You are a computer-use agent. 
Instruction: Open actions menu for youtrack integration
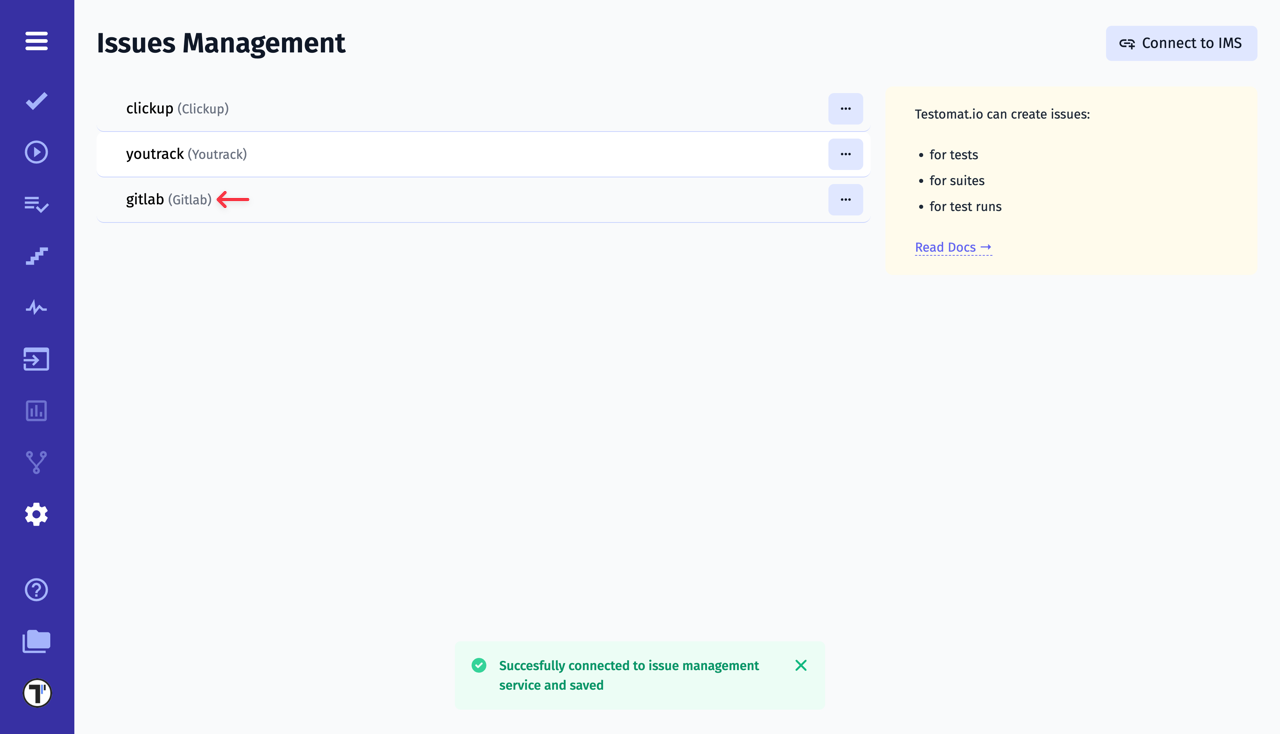pos(845,154)
